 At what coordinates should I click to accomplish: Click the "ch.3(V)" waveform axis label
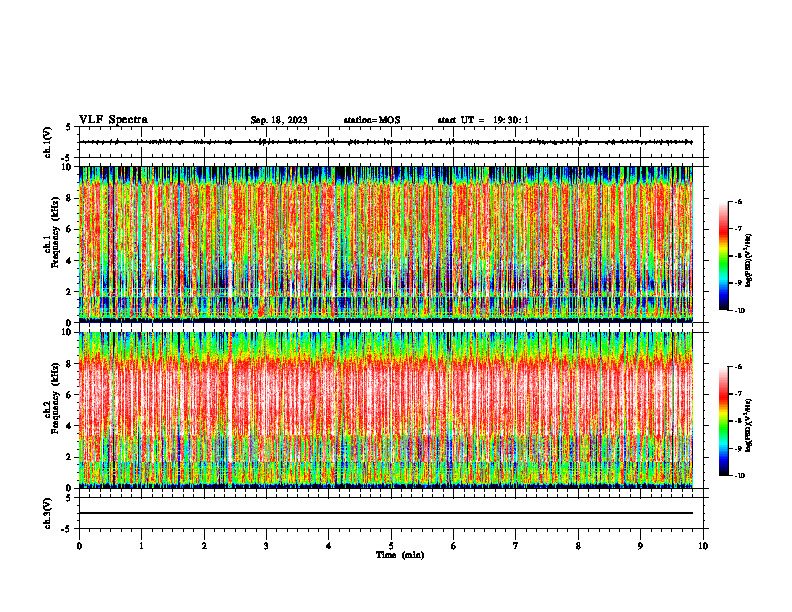coord(48,514)
